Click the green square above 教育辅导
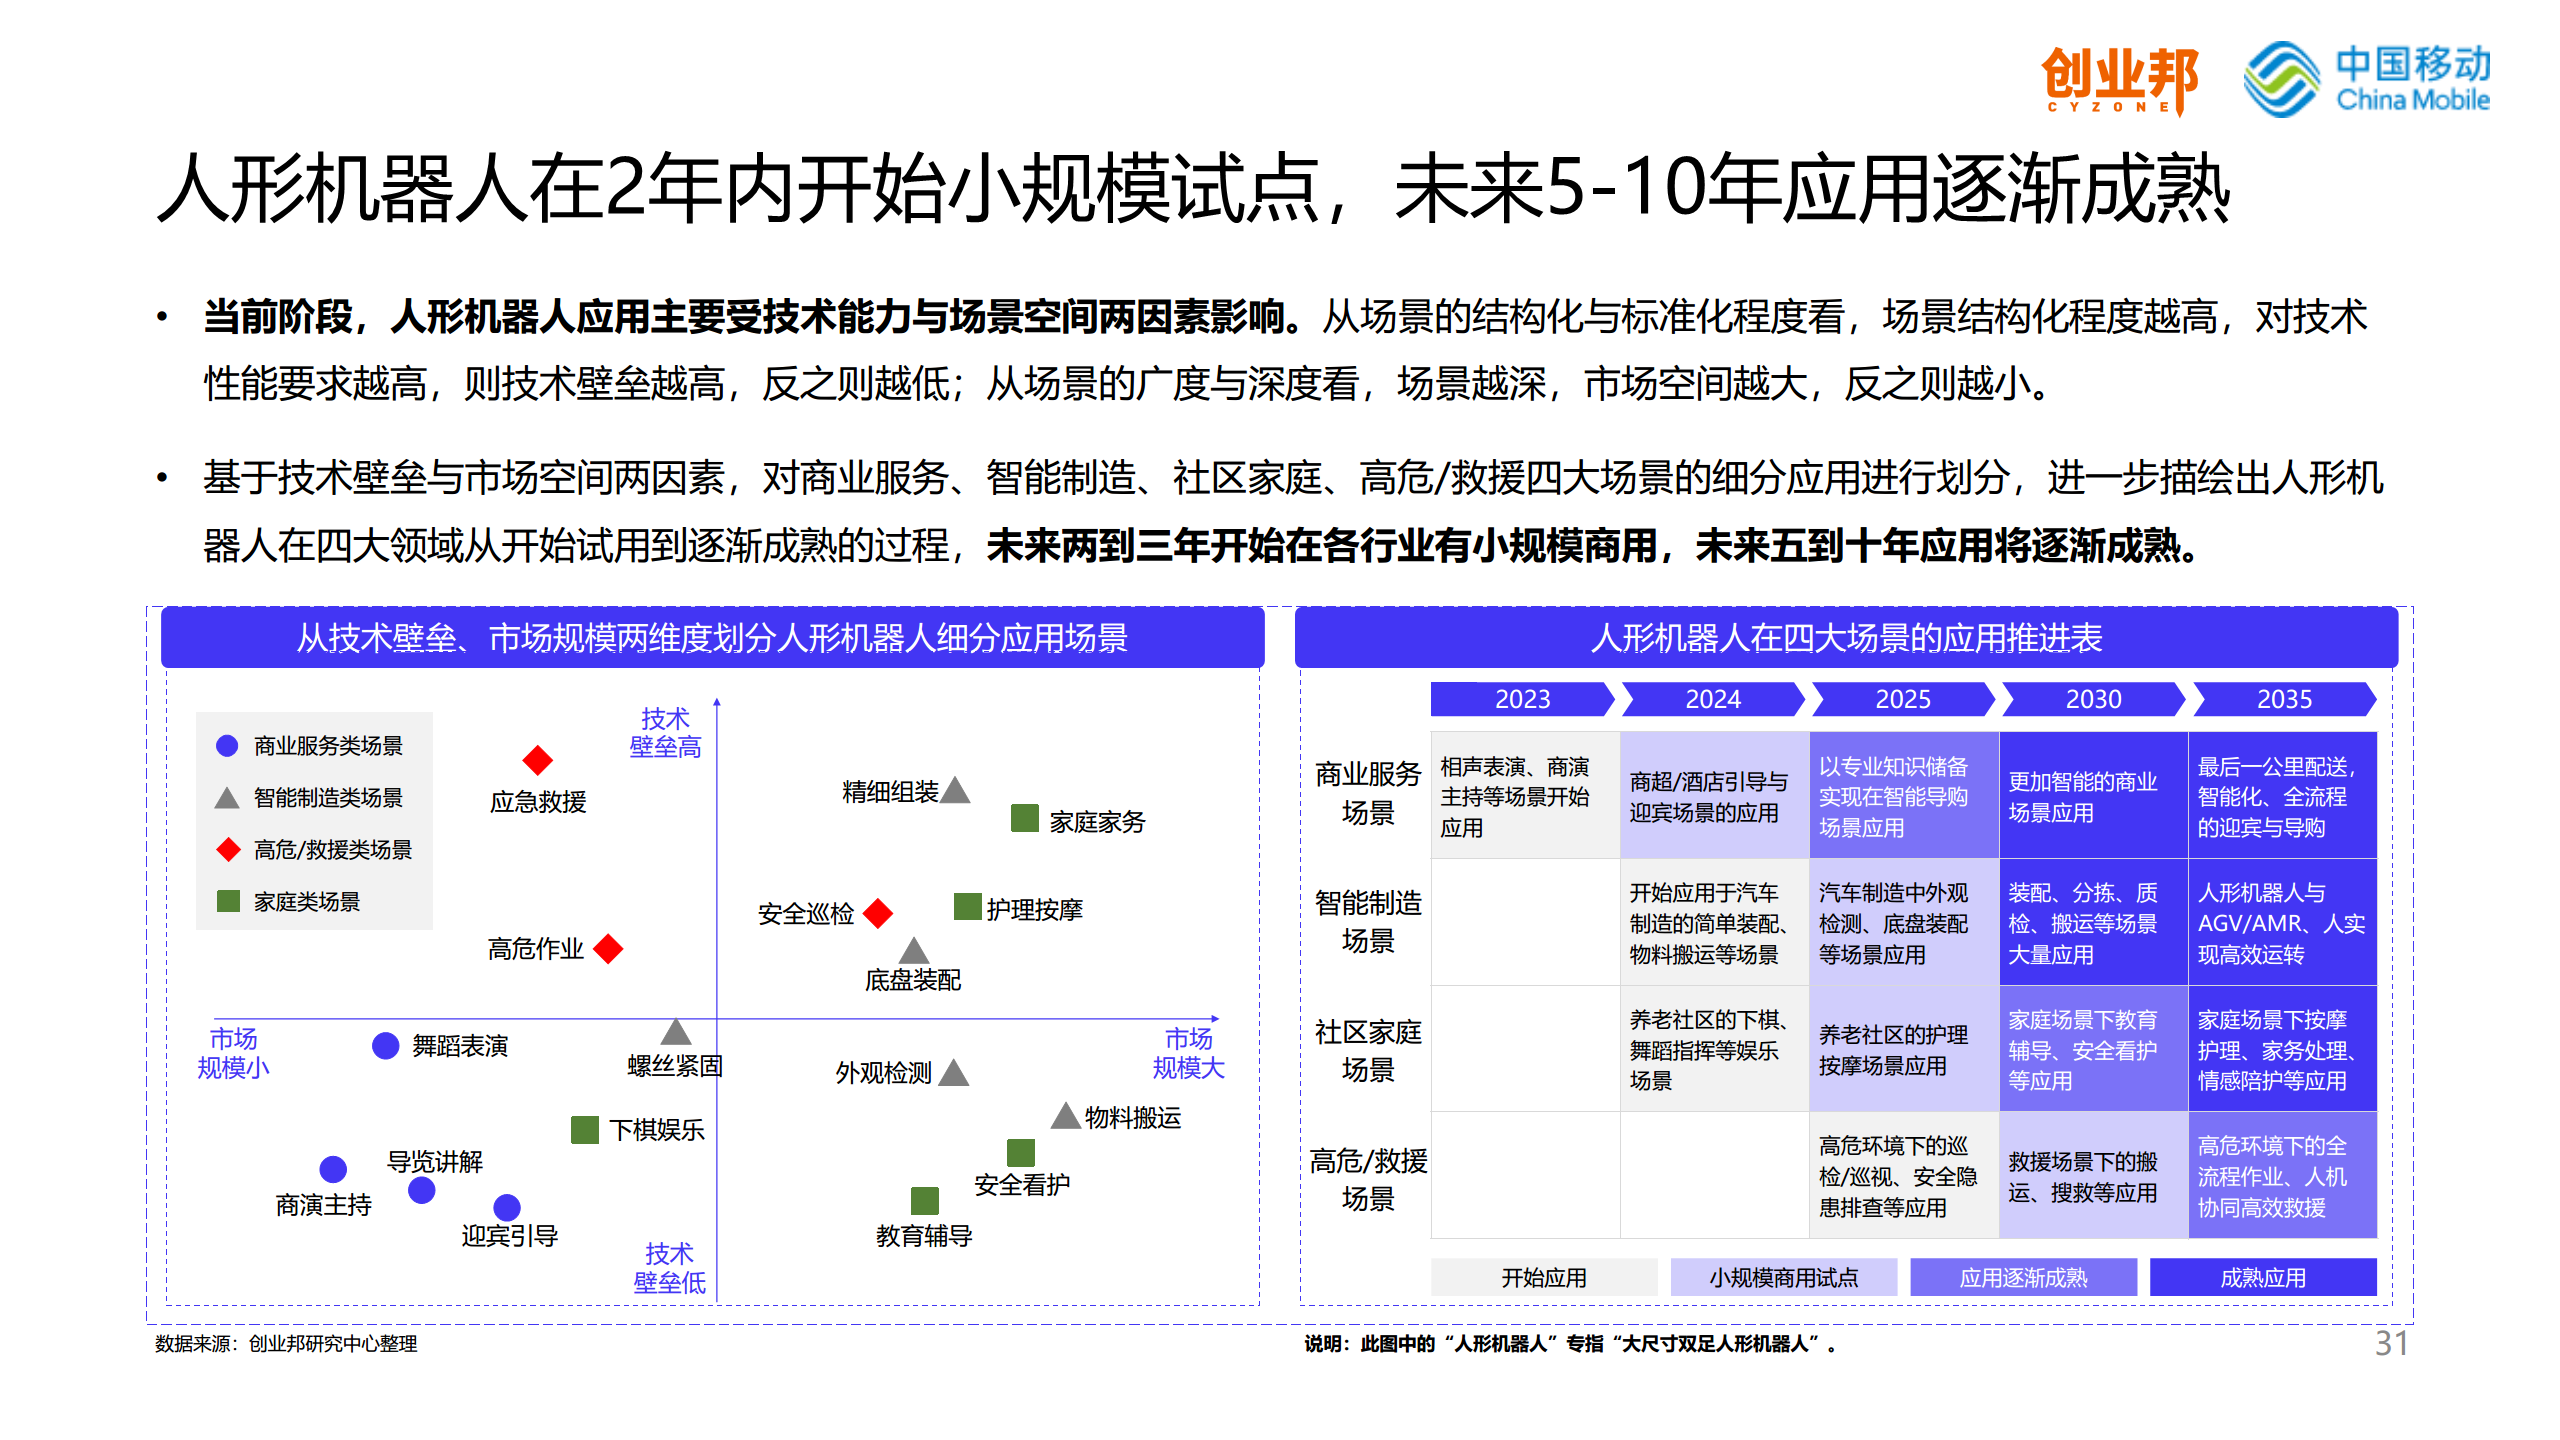This screenshot has width=2560, height=1440. [925, 1201]
